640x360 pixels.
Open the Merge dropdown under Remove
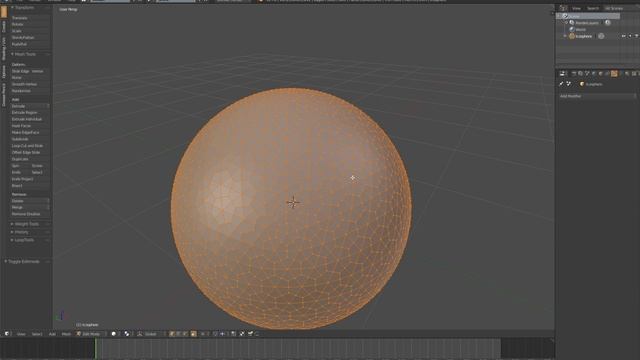(30, 207)
